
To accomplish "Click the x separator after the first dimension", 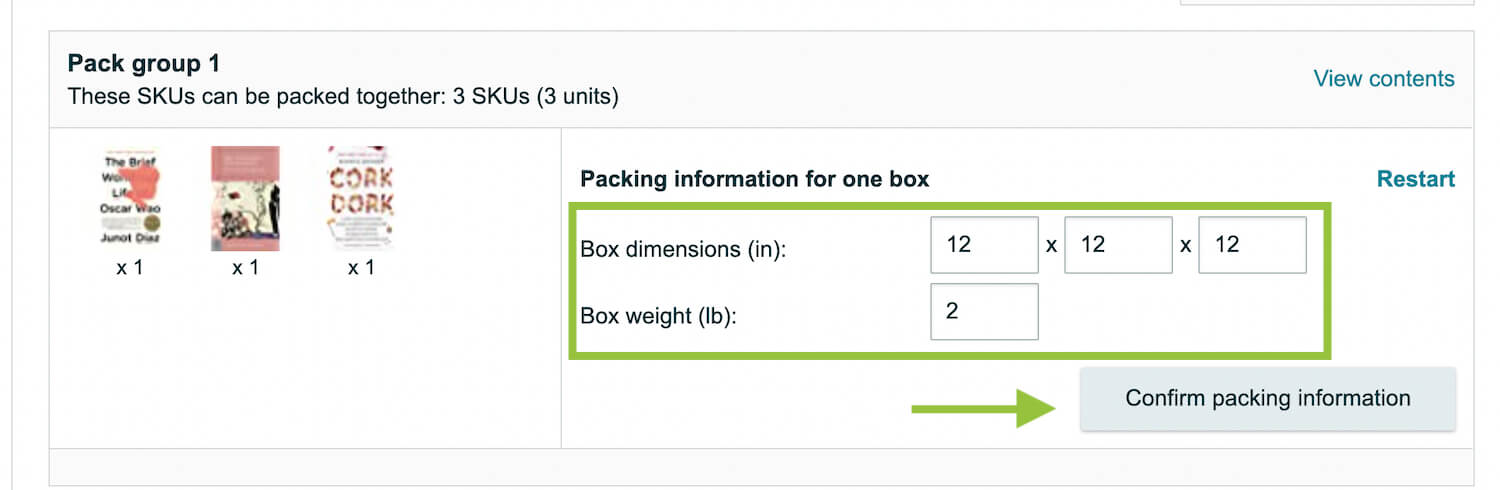I will [x=1051, y=245].
